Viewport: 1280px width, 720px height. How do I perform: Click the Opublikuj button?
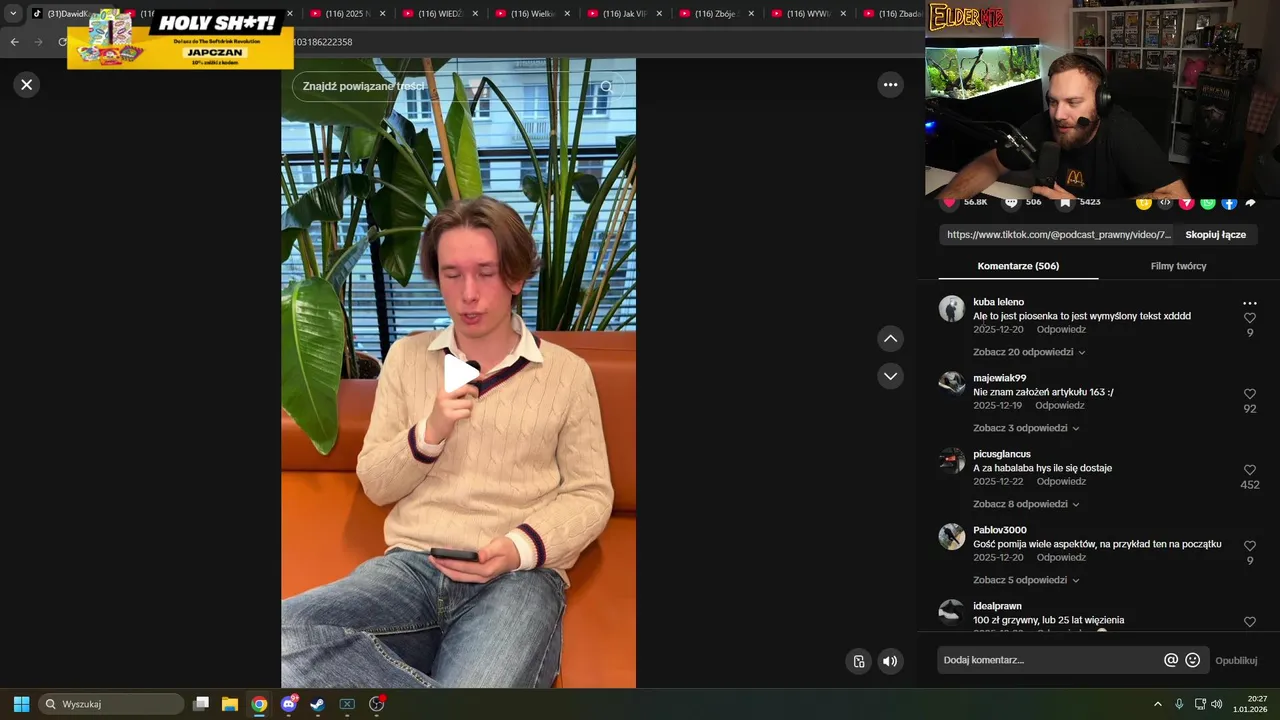(x=1236, y=661)
